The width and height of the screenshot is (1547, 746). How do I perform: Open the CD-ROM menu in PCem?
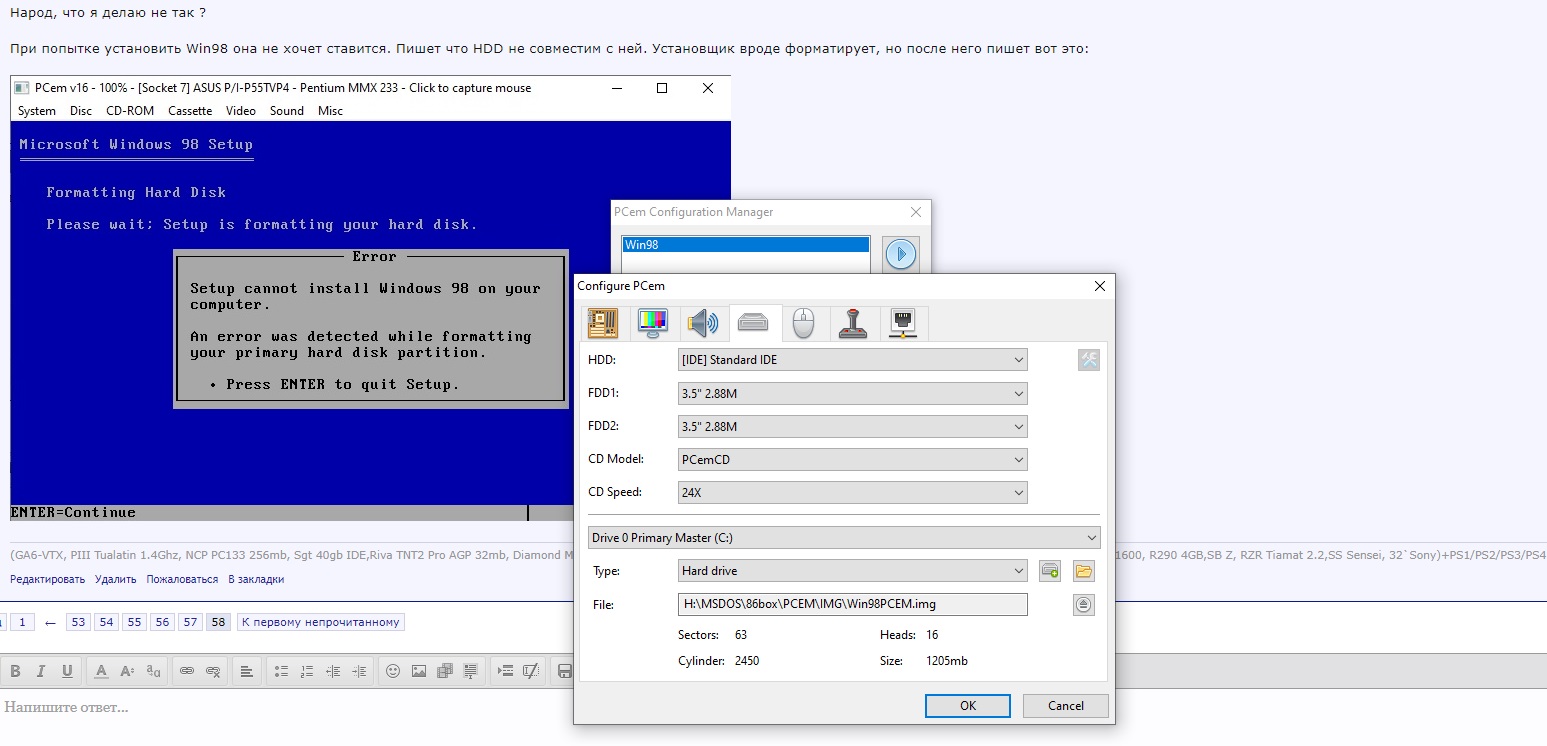tap(130, 111)
